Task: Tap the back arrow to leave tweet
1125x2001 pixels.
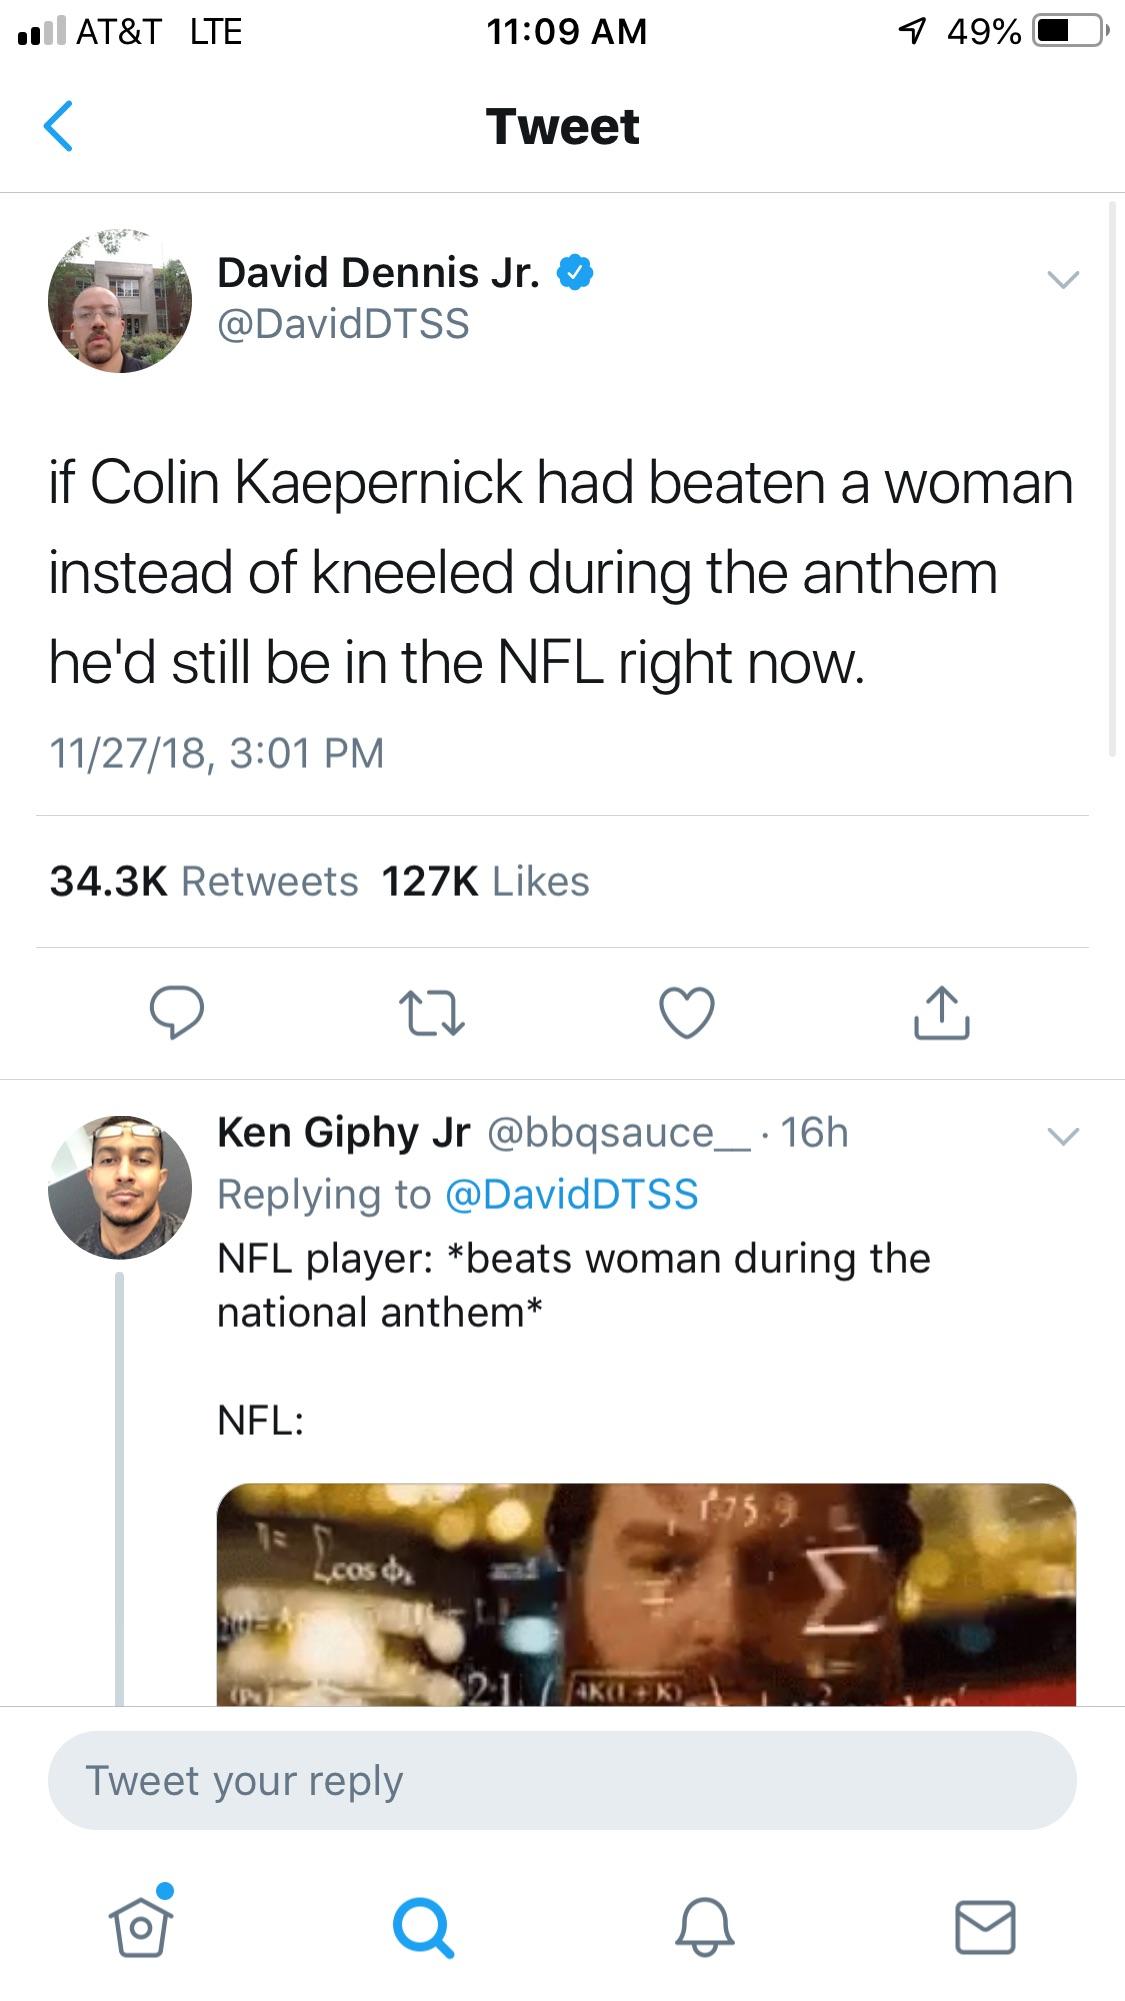Action: (59, 126)
